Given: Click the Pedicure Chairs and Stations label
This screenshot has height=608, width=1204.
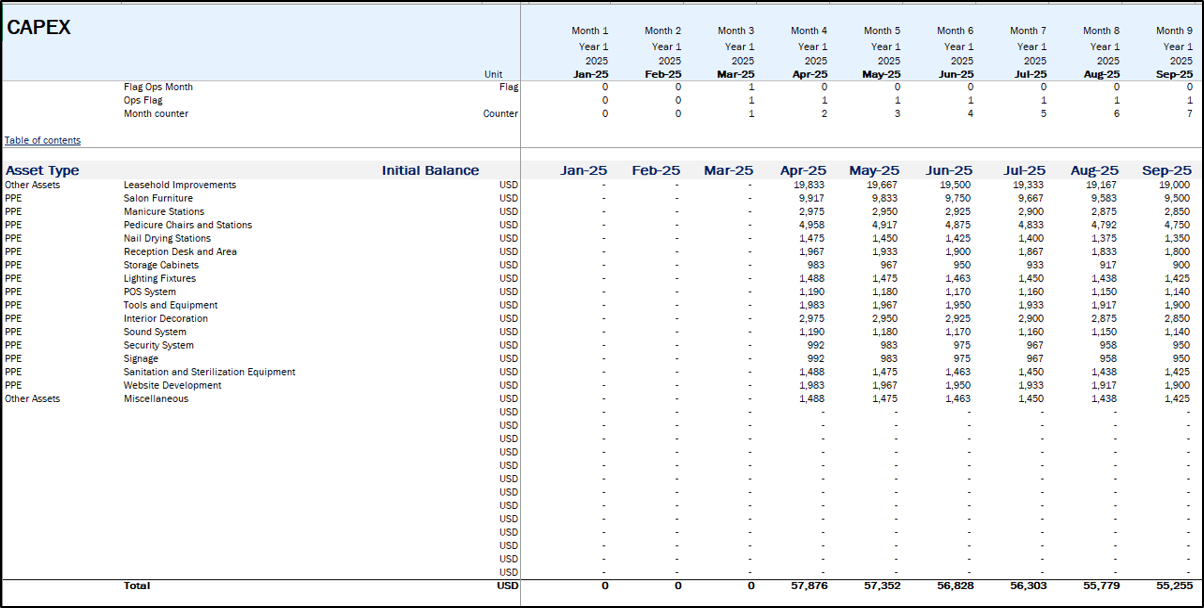Looking at the screenshot, I should [188, 225].
